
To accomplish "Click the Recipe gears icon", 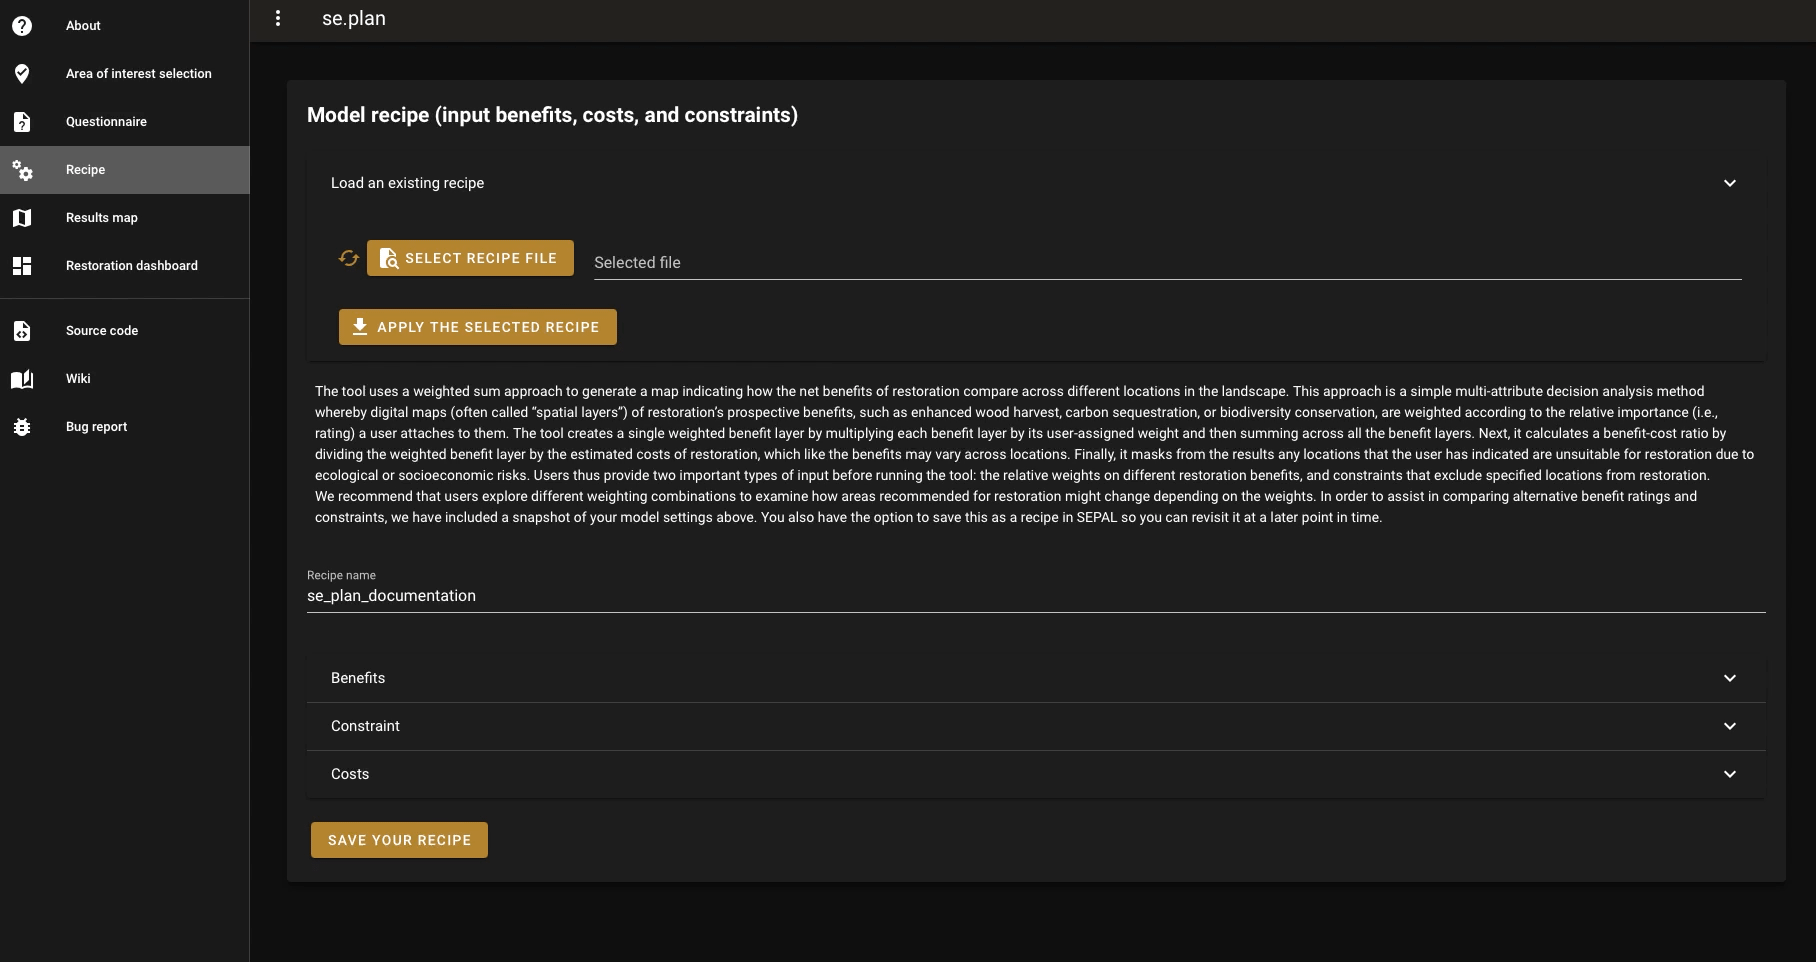I will 22,170.
